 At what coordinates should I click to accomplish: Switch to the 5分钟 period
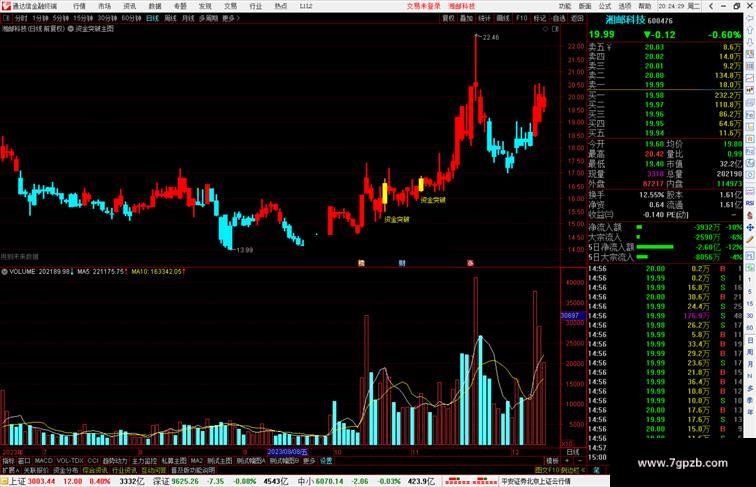[61, 18]
